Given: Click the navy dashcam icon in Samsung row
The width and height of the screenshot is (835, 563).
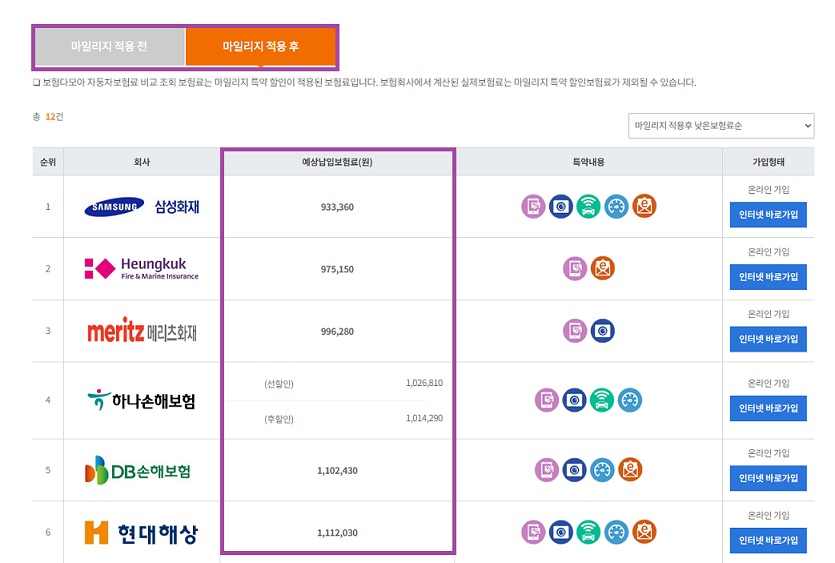Looking at the screenshot, I should [561, 207].
